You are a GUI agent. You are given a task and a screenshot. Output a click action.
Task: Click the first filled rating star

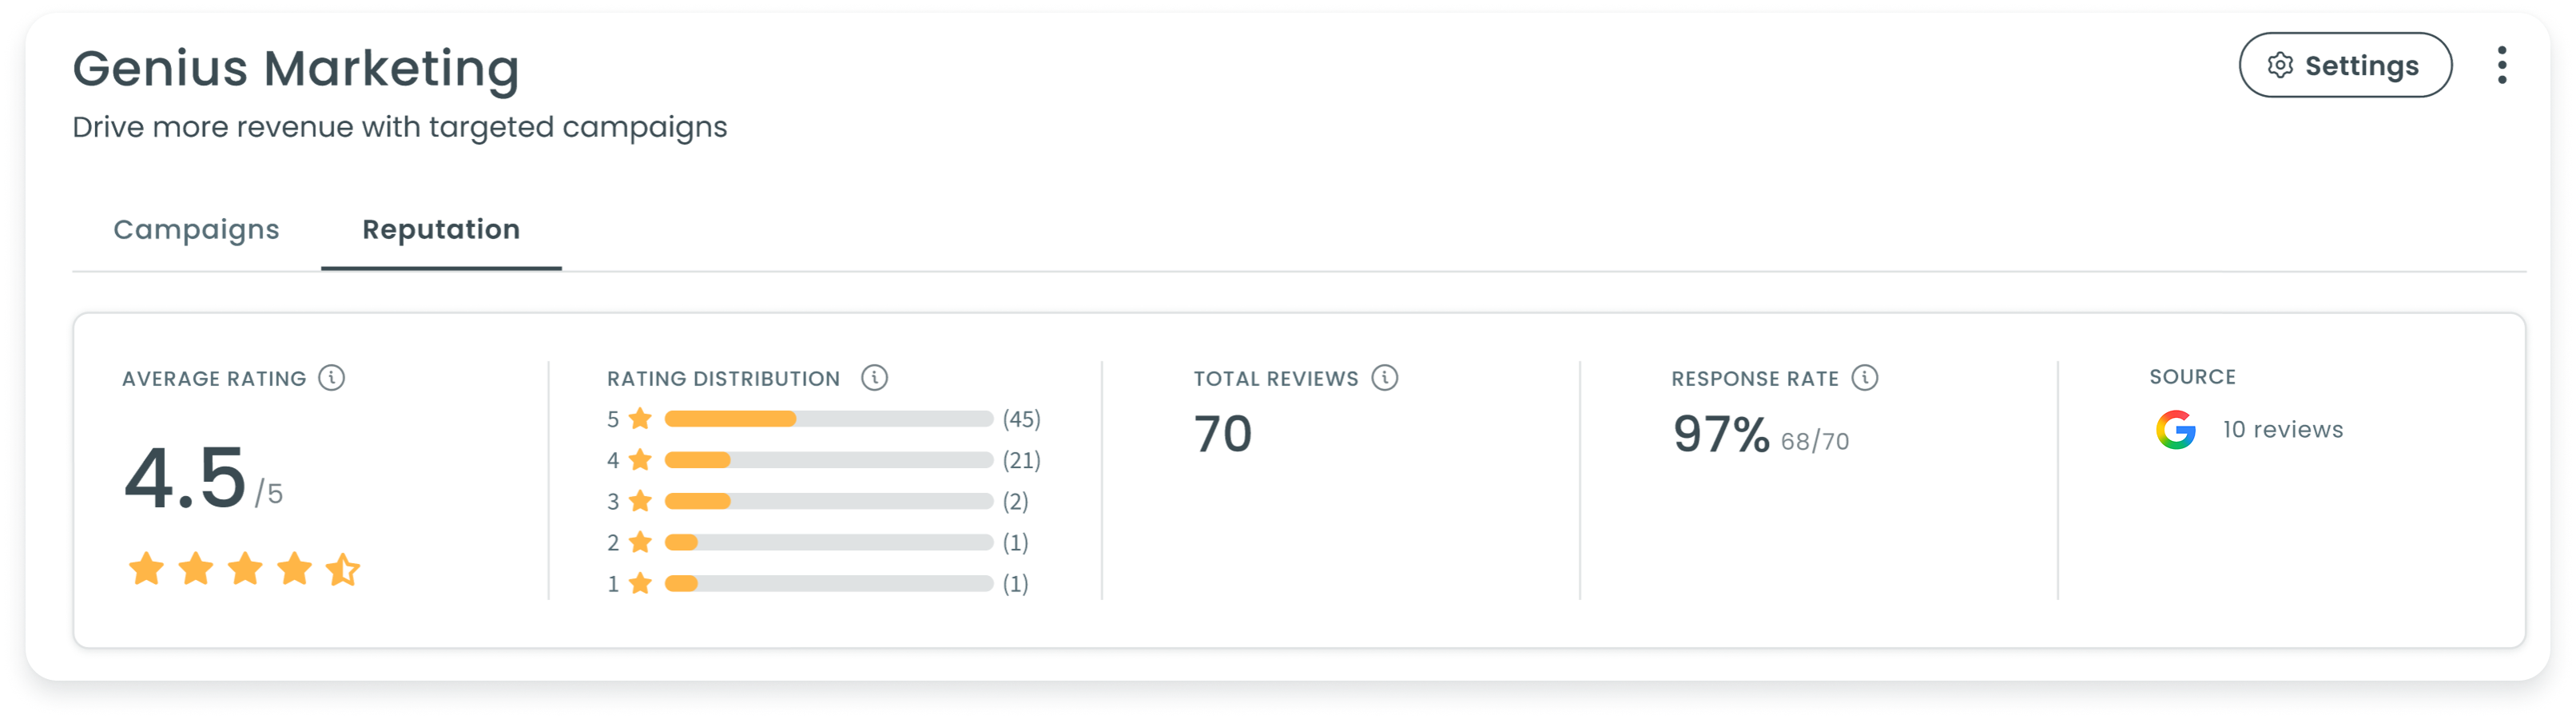pyautogui.click(x=146, y=569)
